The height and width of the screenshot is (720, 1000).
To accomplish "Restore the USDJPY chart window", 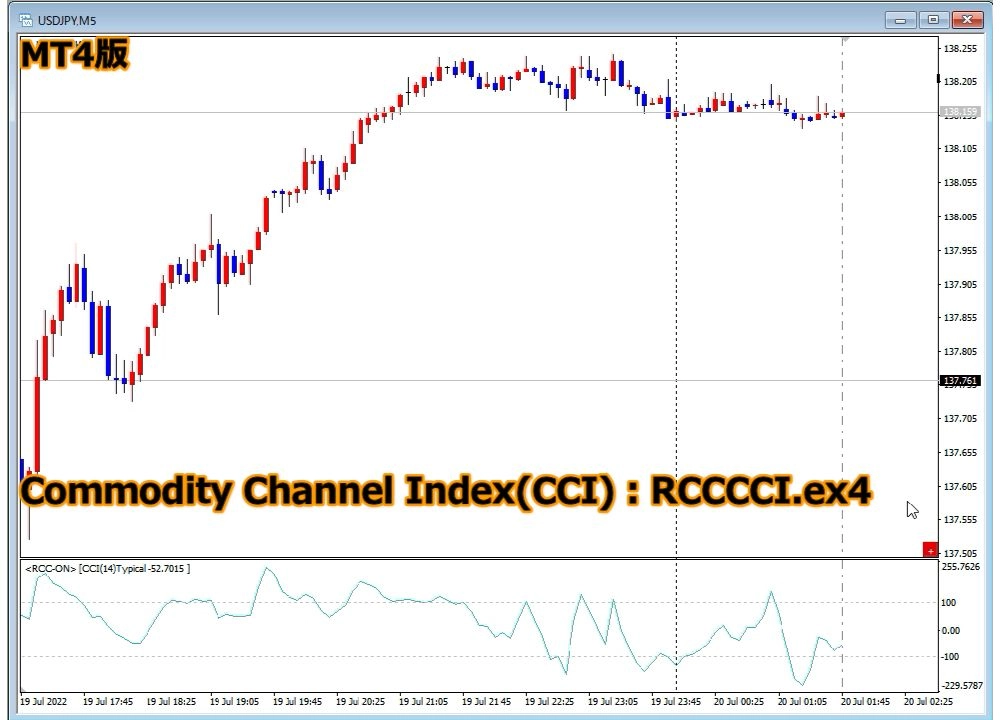I will coord(934,19).
